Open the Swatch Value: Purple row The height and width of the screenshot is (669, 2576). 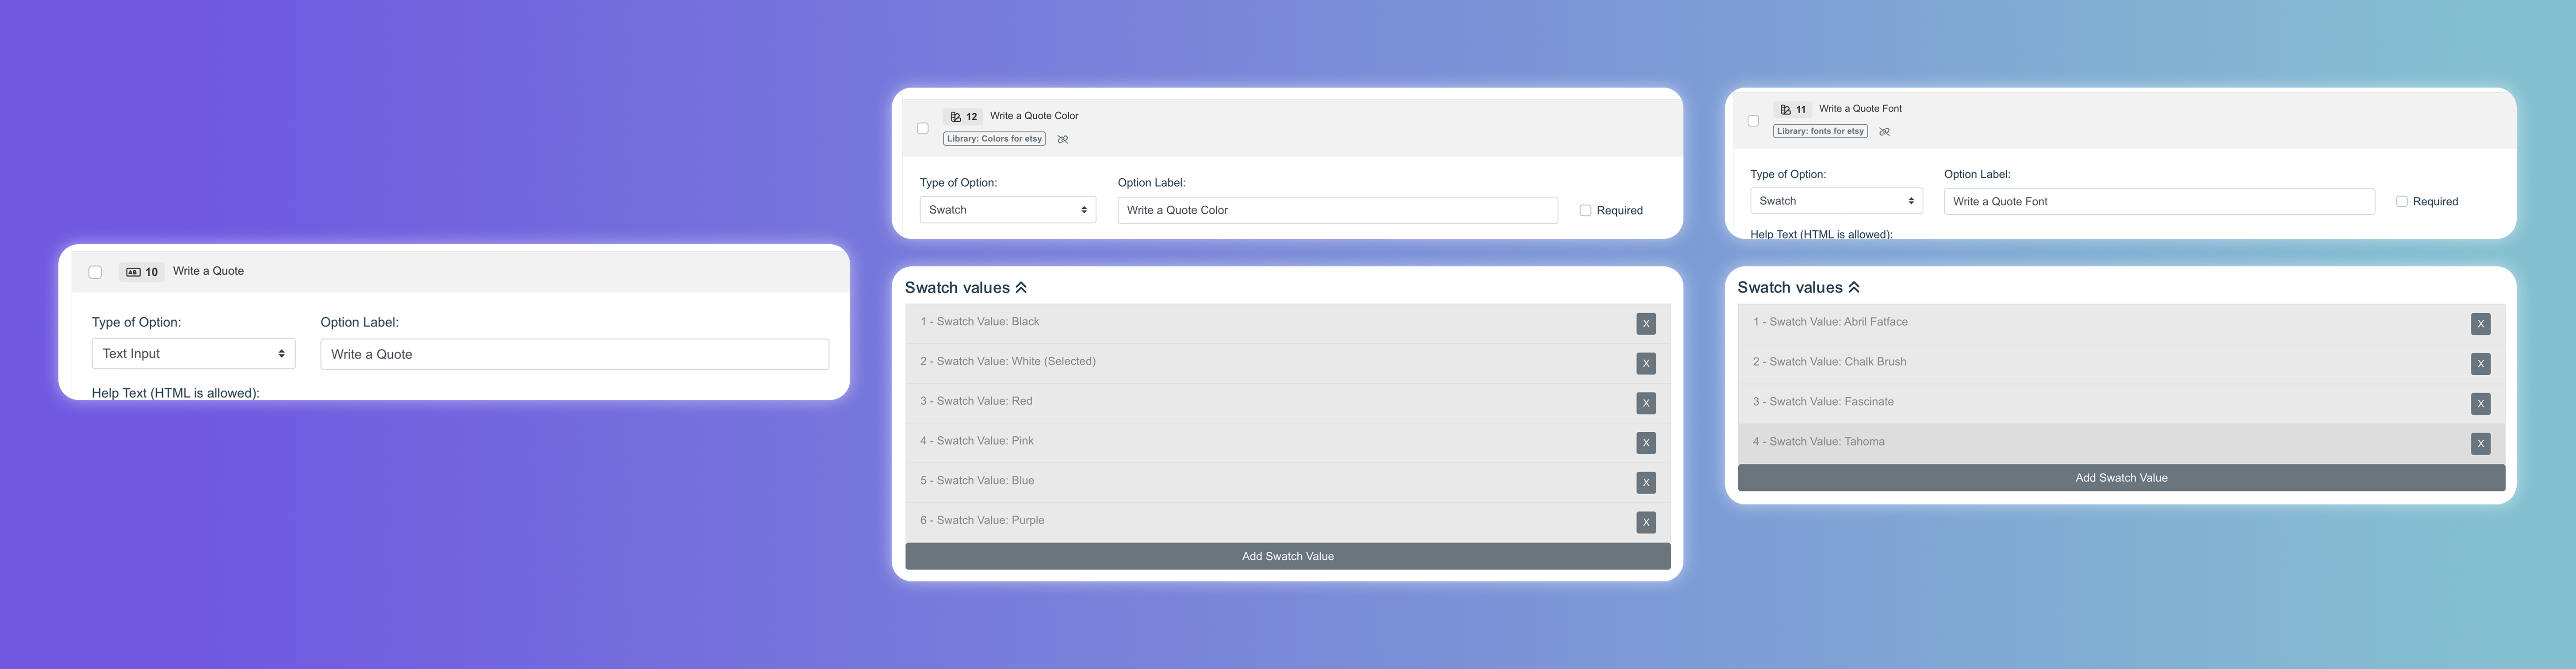coord(1288,522)
